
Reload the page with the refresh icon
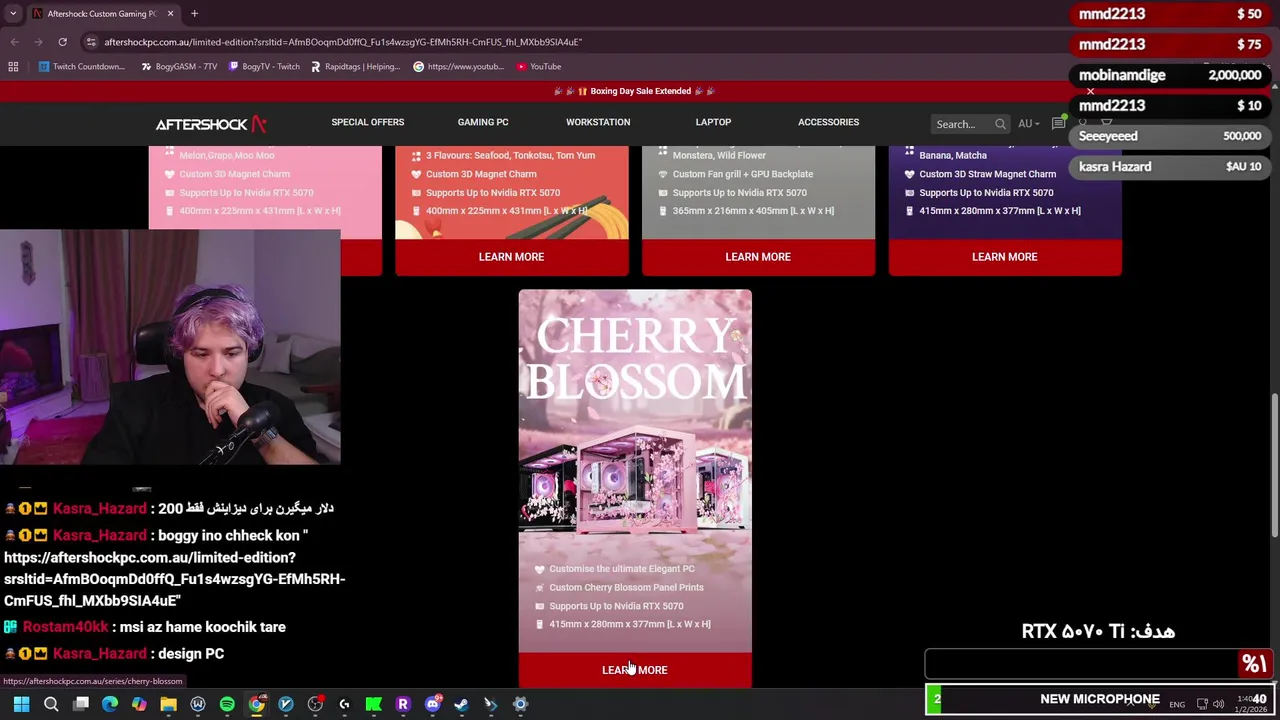click(x=62, y=42)
